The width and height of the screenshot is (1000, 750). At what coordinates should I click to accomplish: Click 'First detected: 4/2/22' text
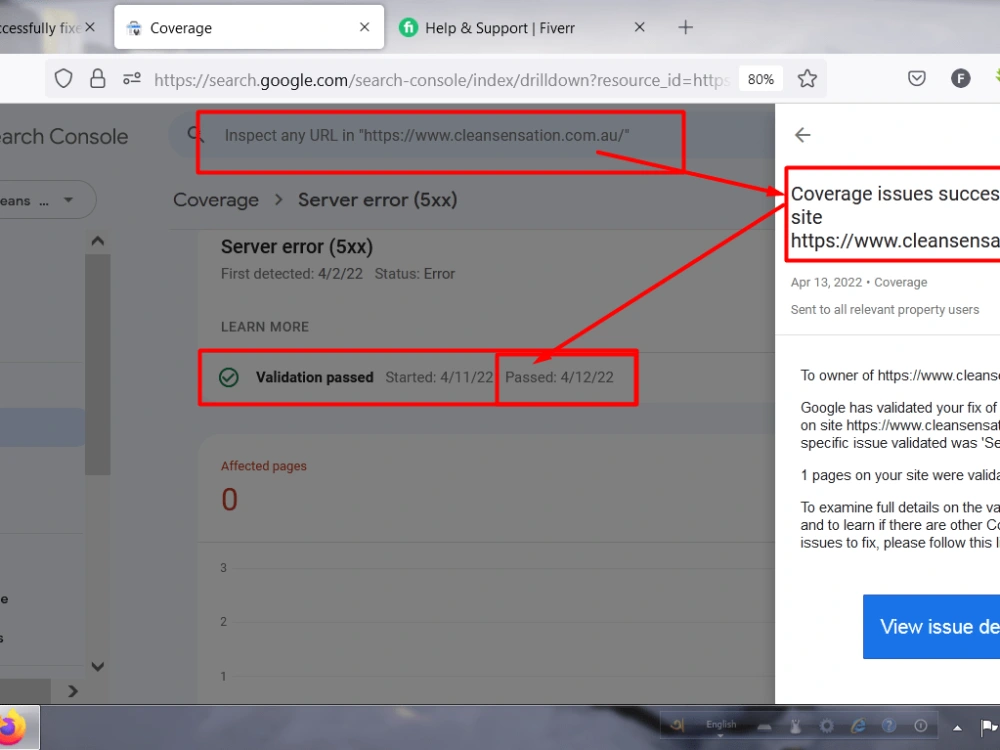click(291, 274)
